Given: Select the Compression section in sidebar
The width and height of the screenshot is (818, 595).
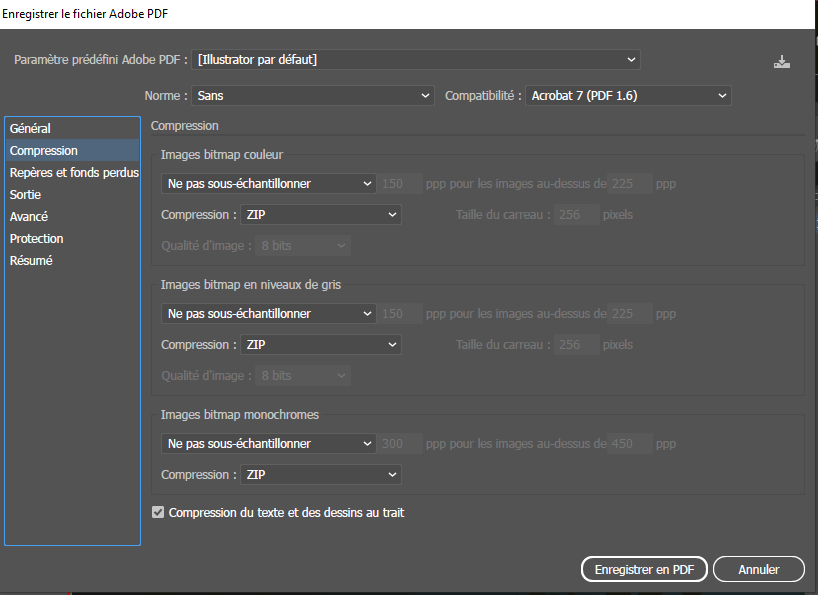Looking at the screenshot, I should [x=44, y=151].
